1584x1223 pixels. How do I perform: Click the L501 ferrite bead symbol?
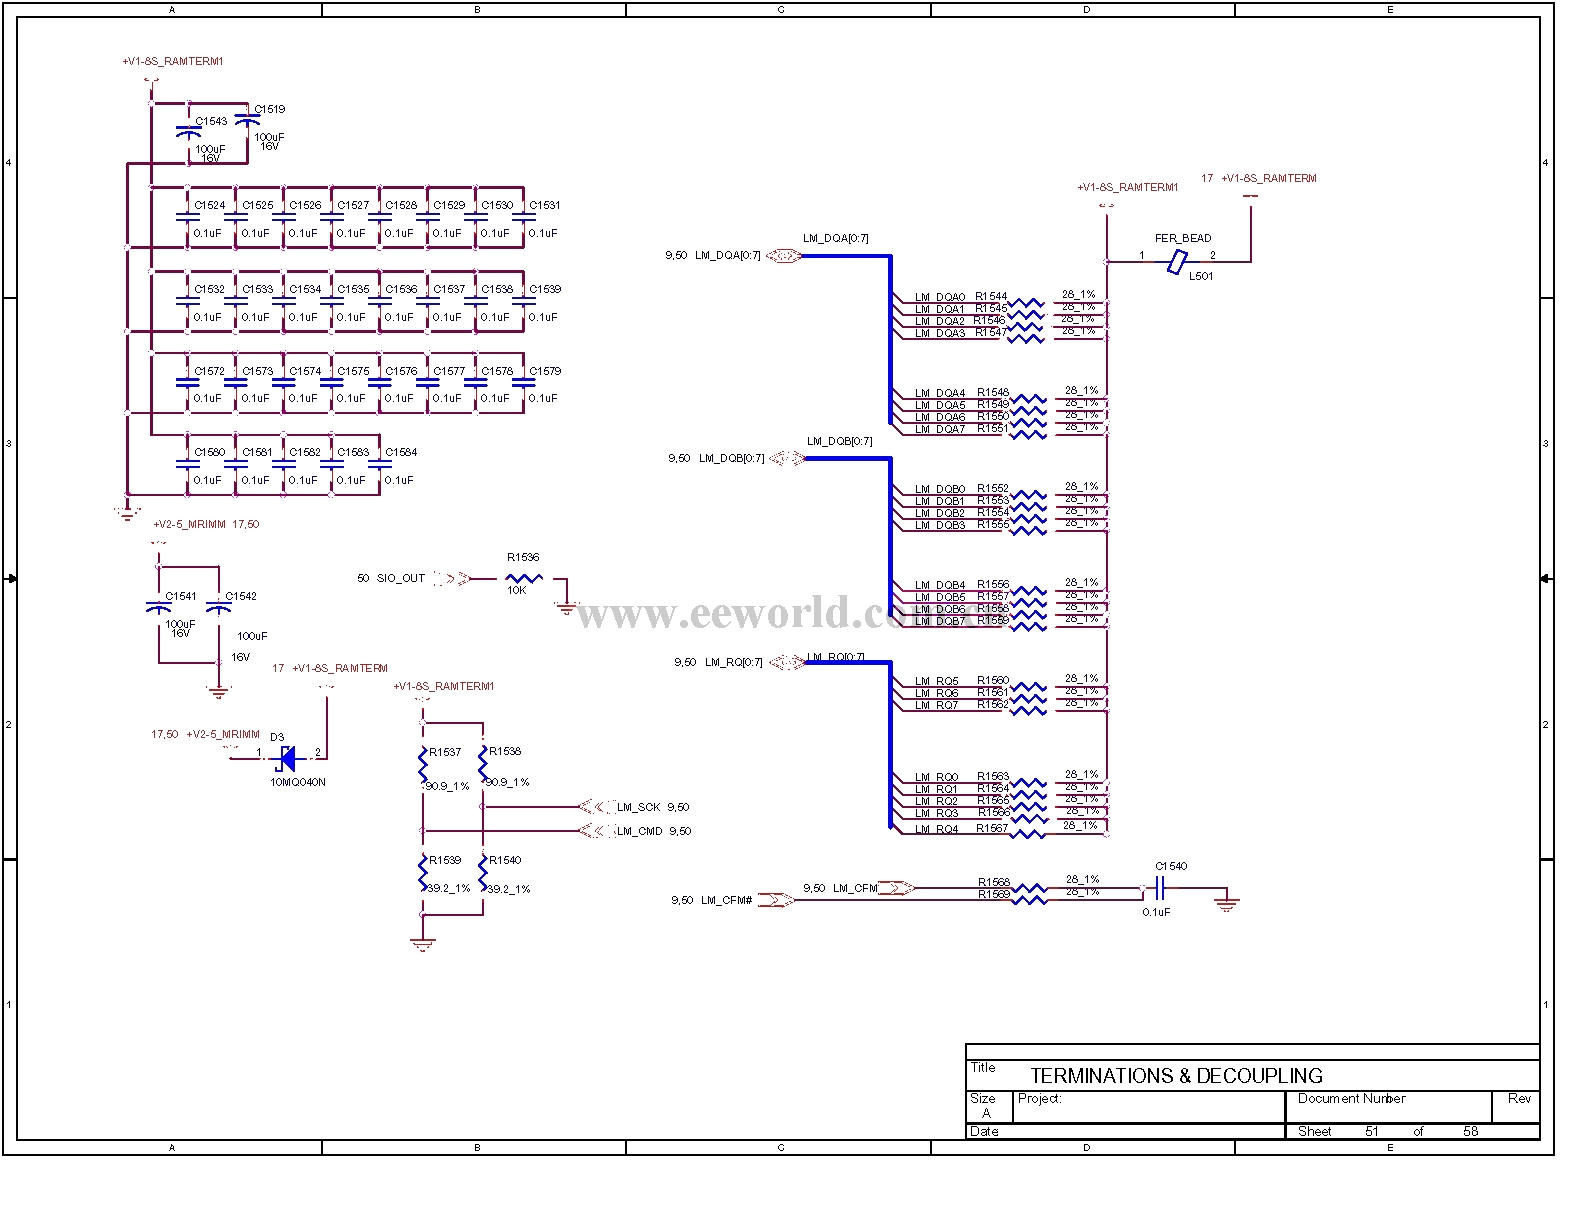pyautogui.click(x=1177, y=262)
